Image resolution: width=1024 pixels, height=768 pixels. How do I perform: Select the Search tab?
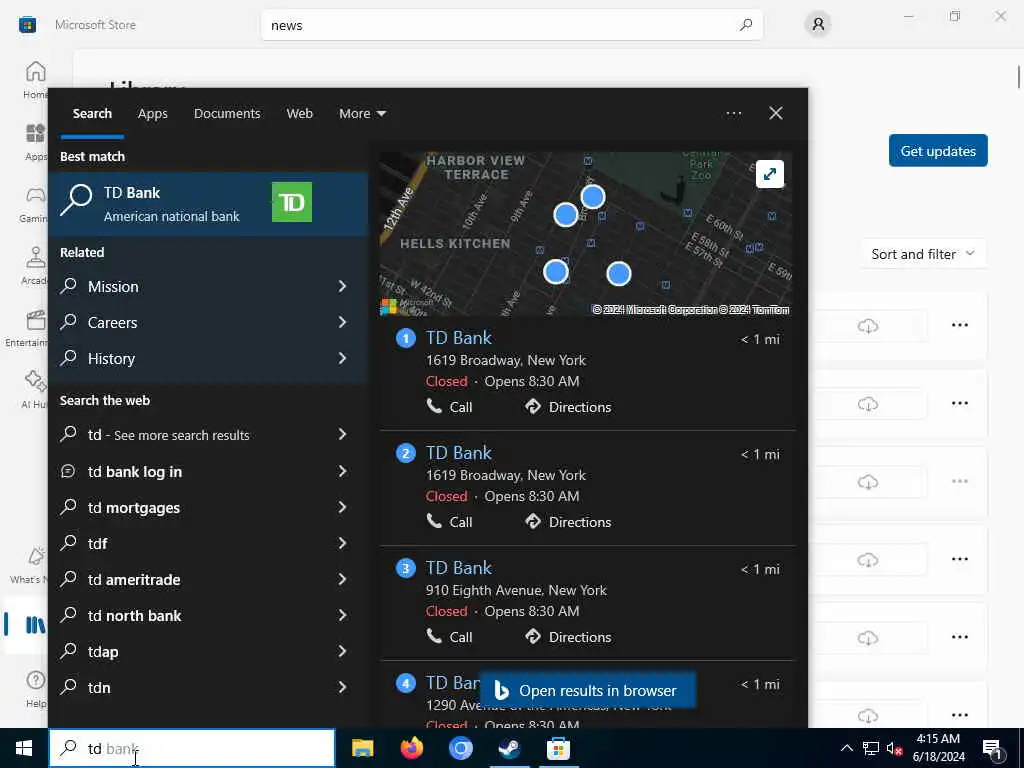click(92, 114)
